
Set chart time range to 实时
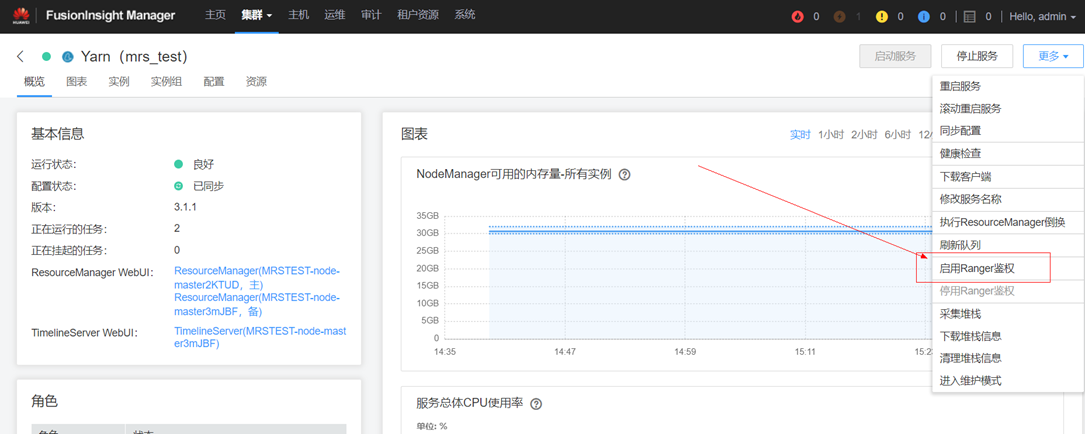[x=800, y=135]
